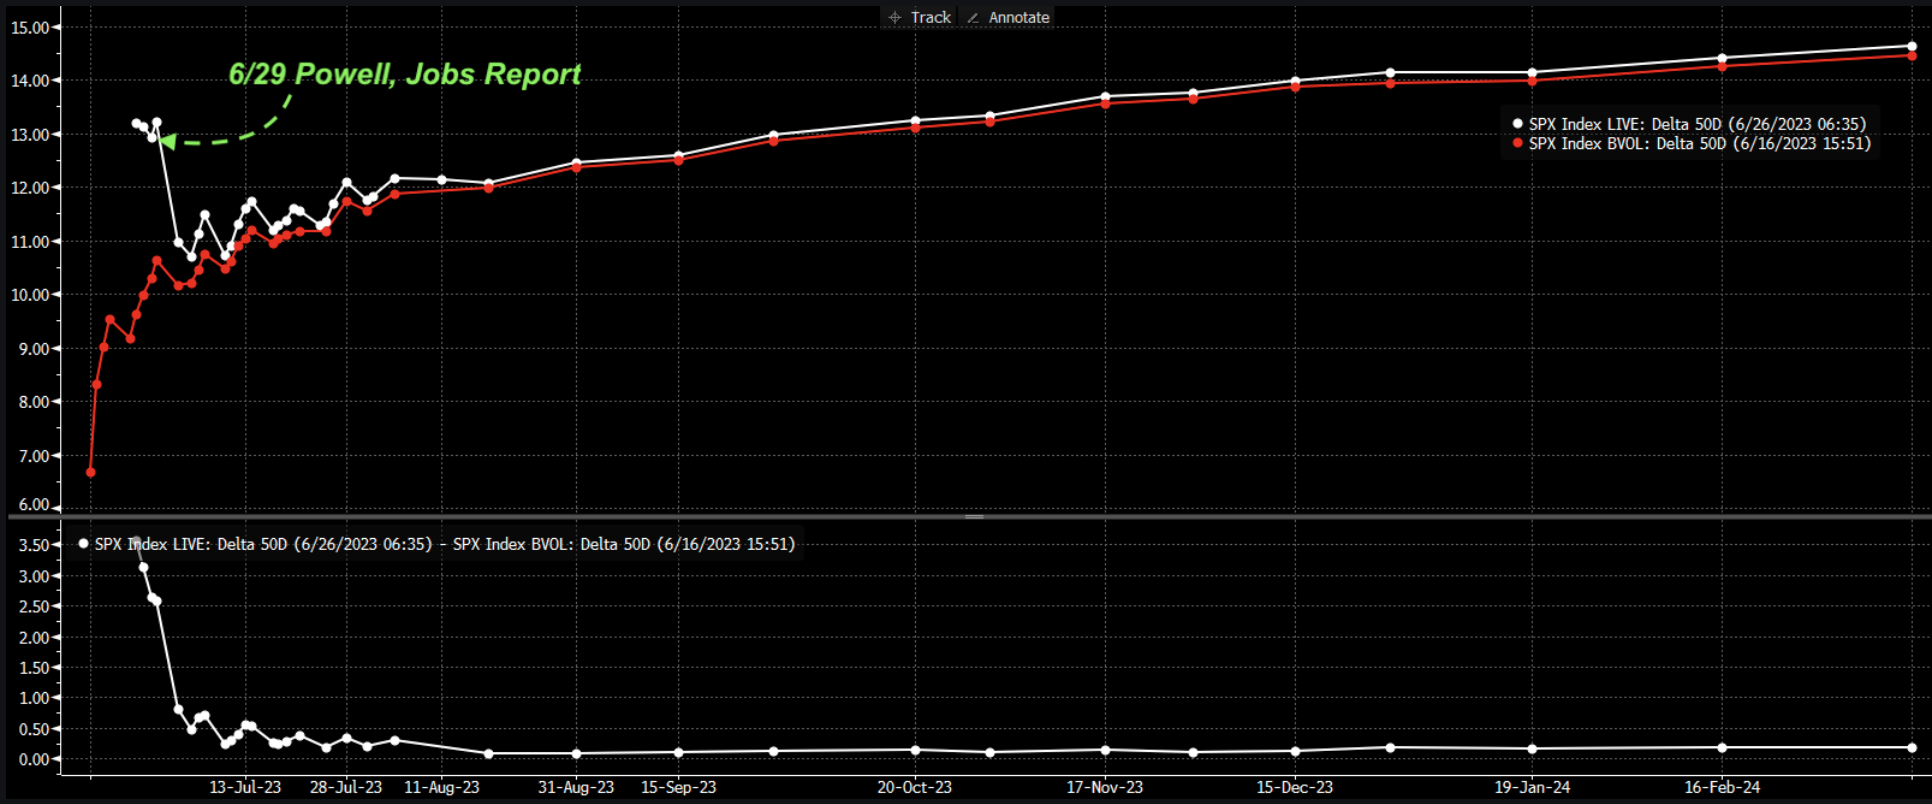Image resolution: width=1932 pixels, height=804 pixels.
Task: Click the 15.00 y-axis value
Action: pyautogui.click(x=30, y=27)
